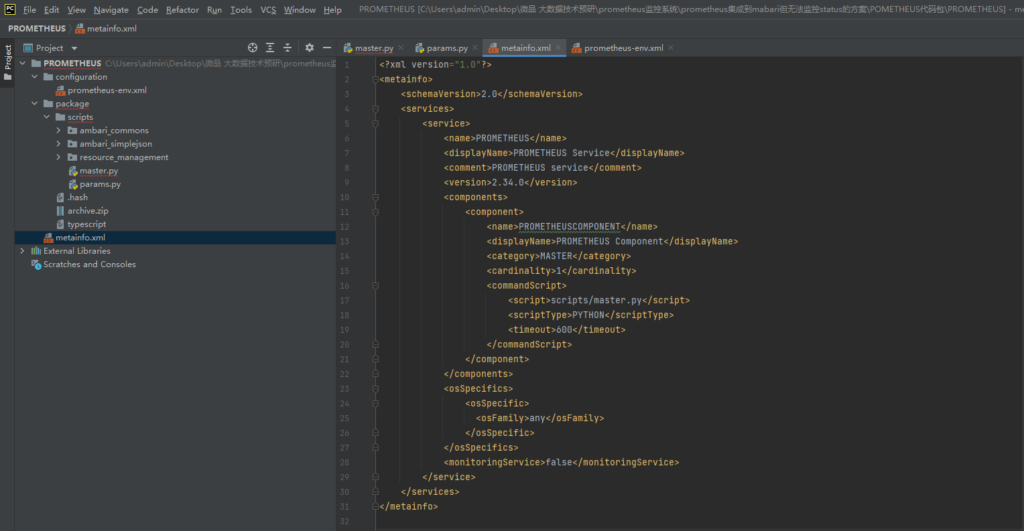This screenshot has height=531, width=1024.
Task: Open the Project view dropdown selector
Action: 50,48
